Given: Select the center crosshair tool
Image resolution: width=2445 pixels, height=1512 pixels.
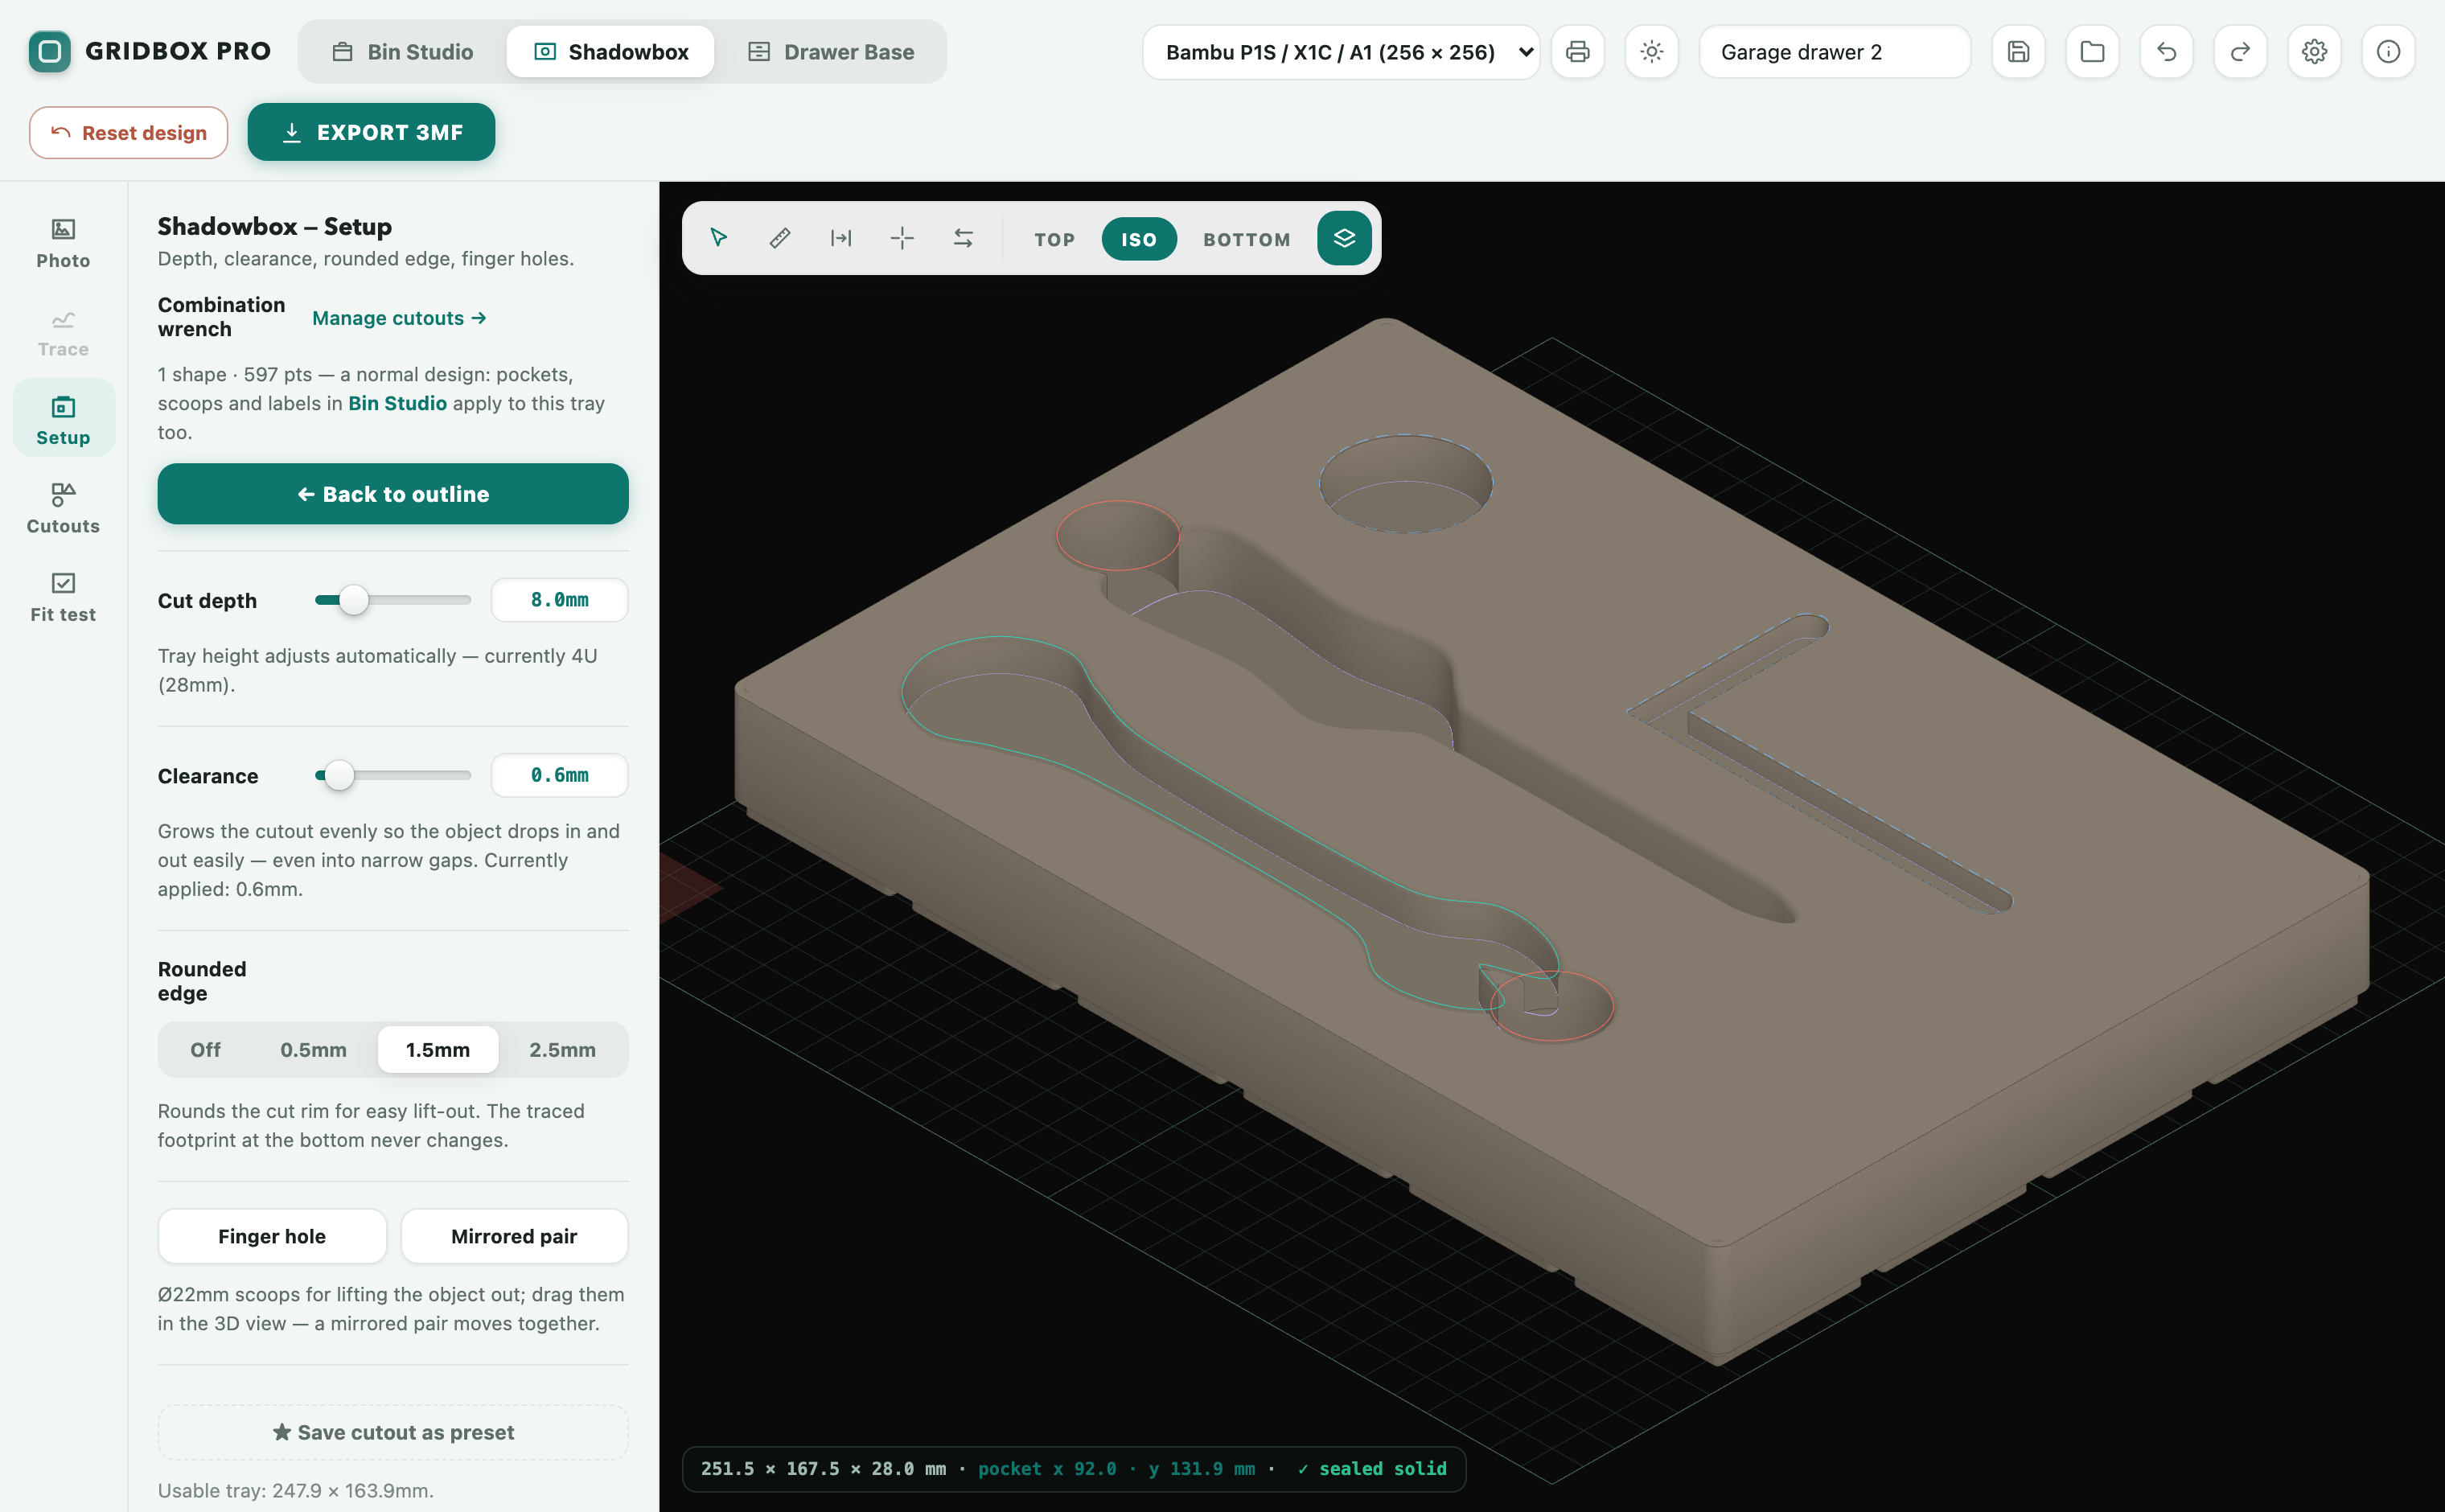Looking at the screenshot, I should [902, 238].
